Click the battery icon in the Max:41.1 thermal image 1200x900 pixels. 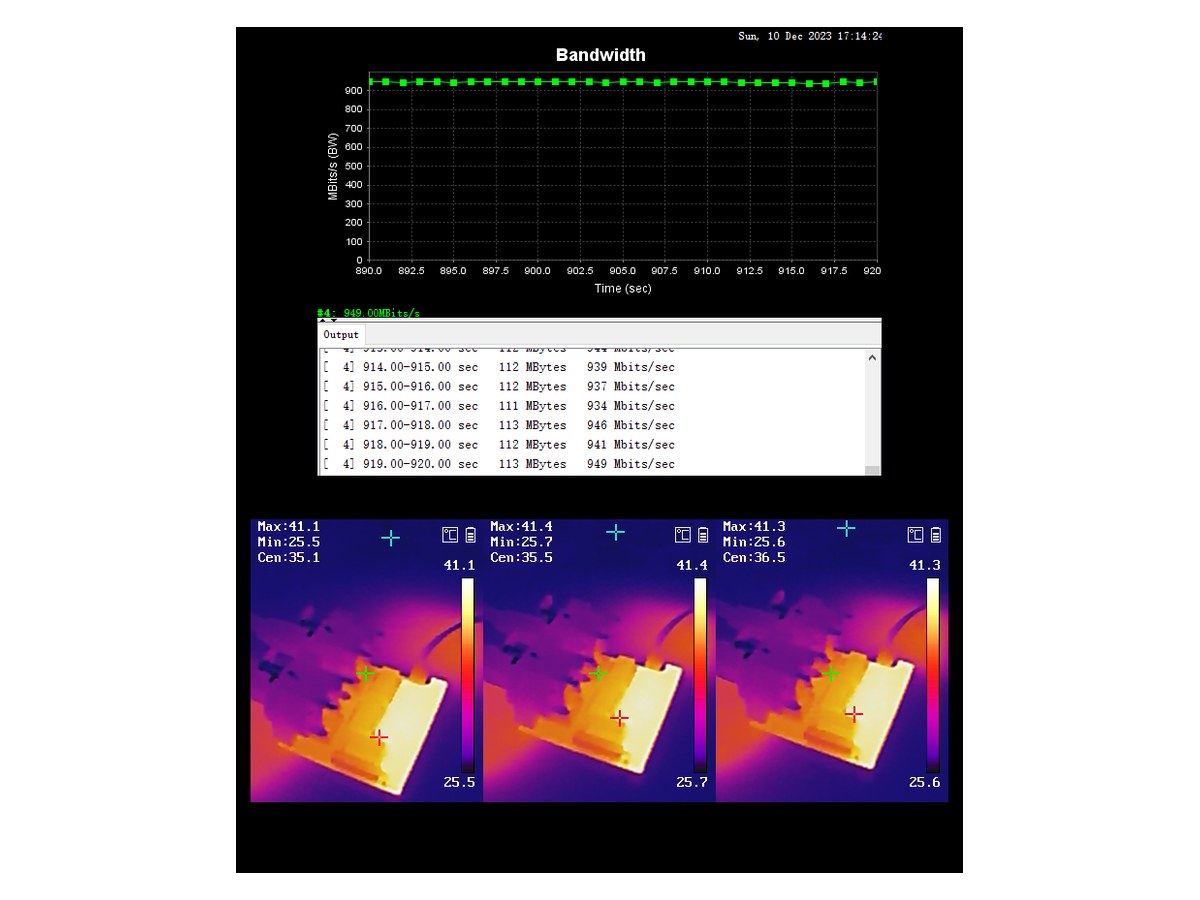(x=471, y=535)
